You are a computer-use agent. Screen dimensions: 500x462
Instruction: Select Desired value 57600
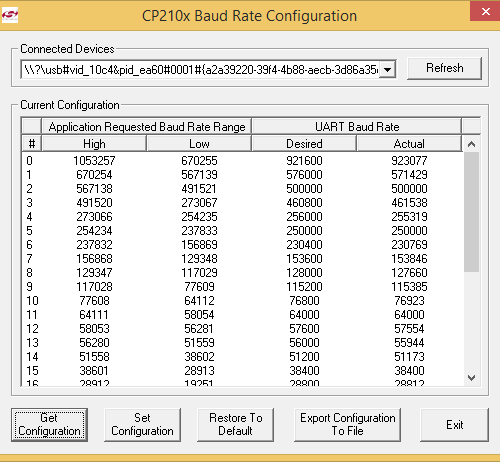pyautogui.click(x=304, y=329)
